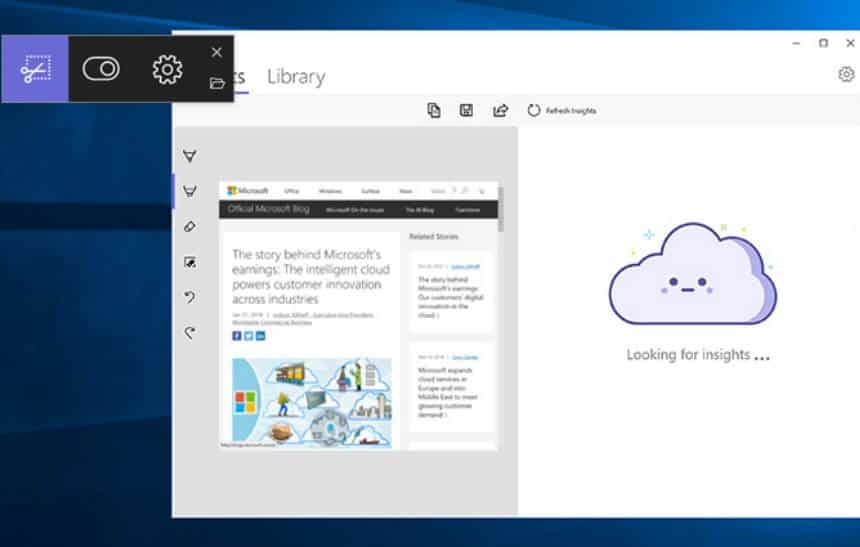This screenshot has width=860, height=547.
Task: Minimize the Snip Insights window
Action: click(796, 43)
